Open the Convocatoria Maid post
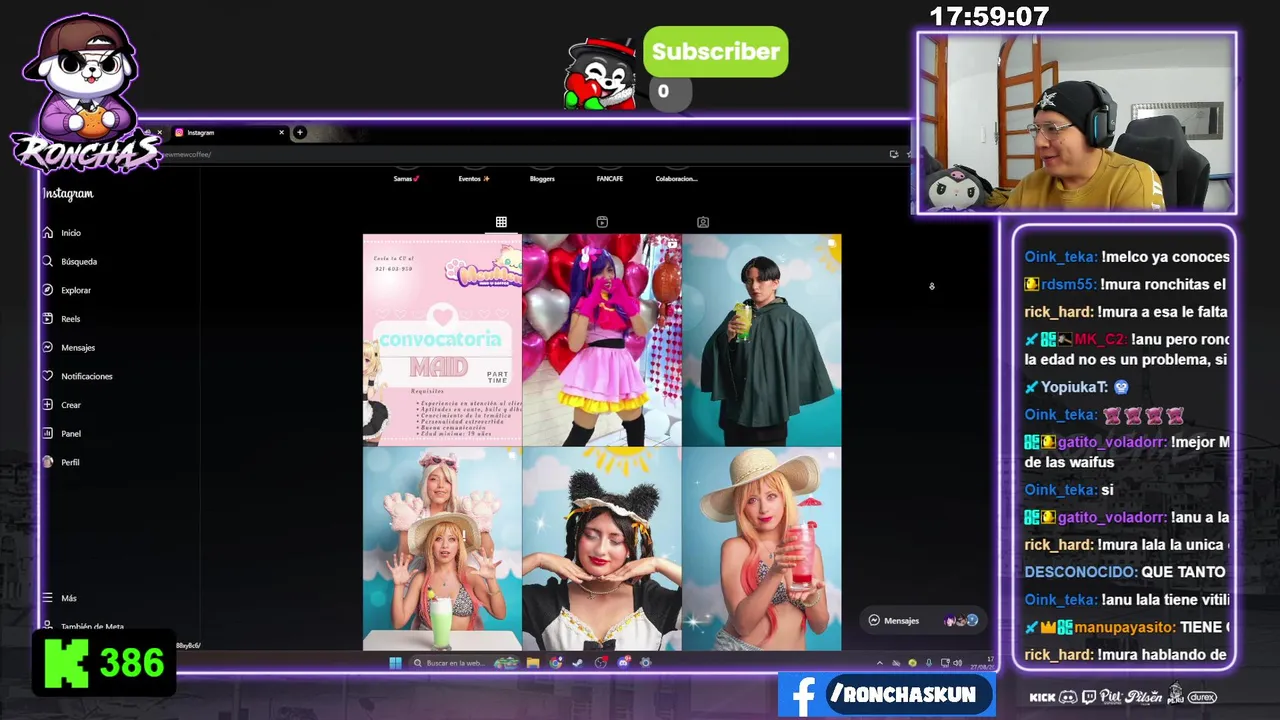The width and height of the screenshot is (1280, 720). pos(442,340)
